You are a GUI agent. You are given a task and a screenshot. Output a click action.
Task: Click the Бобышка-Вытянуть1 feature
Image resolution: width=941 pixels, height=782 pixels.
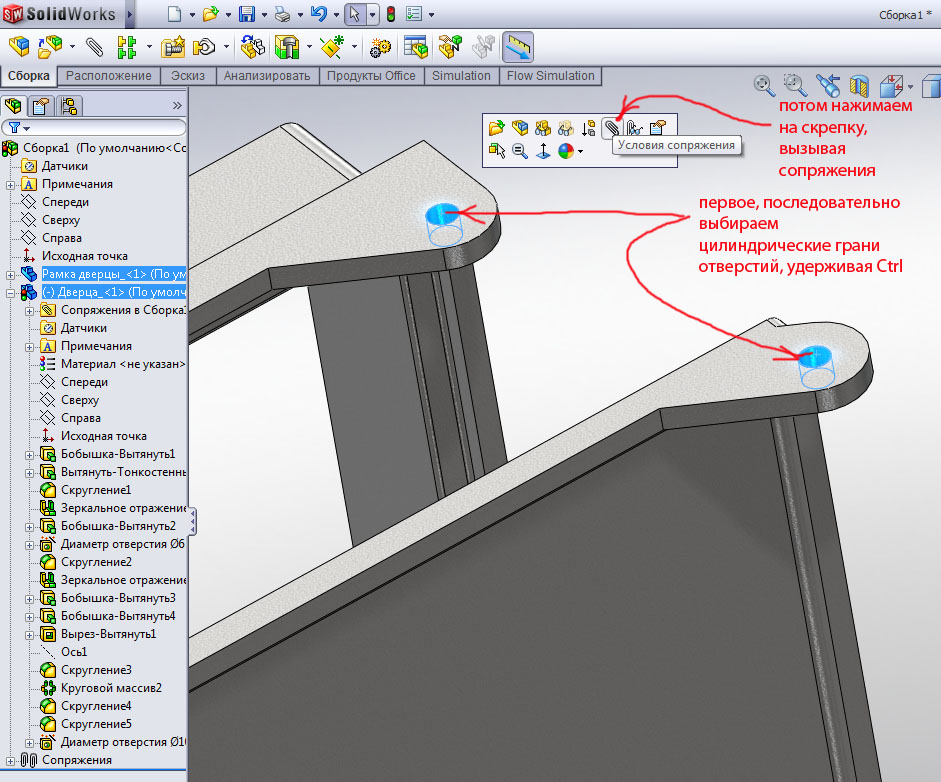(117, 454)
